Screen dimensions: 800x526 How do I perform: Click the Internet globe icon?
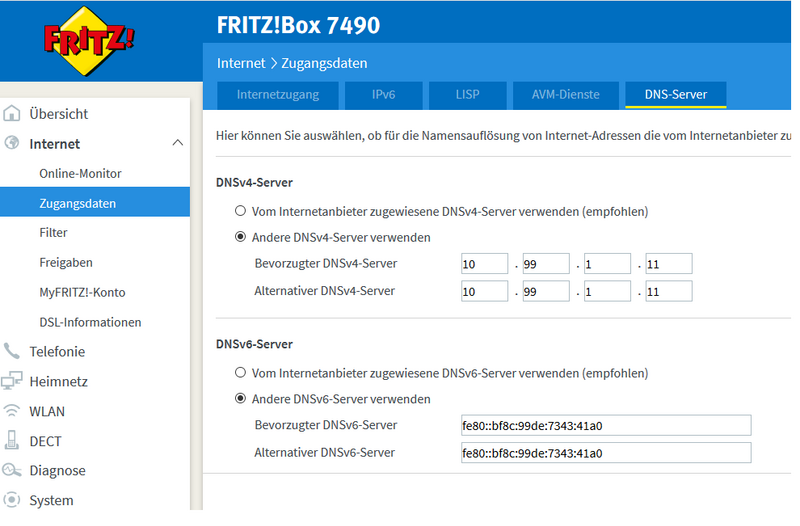coord(12,144)
